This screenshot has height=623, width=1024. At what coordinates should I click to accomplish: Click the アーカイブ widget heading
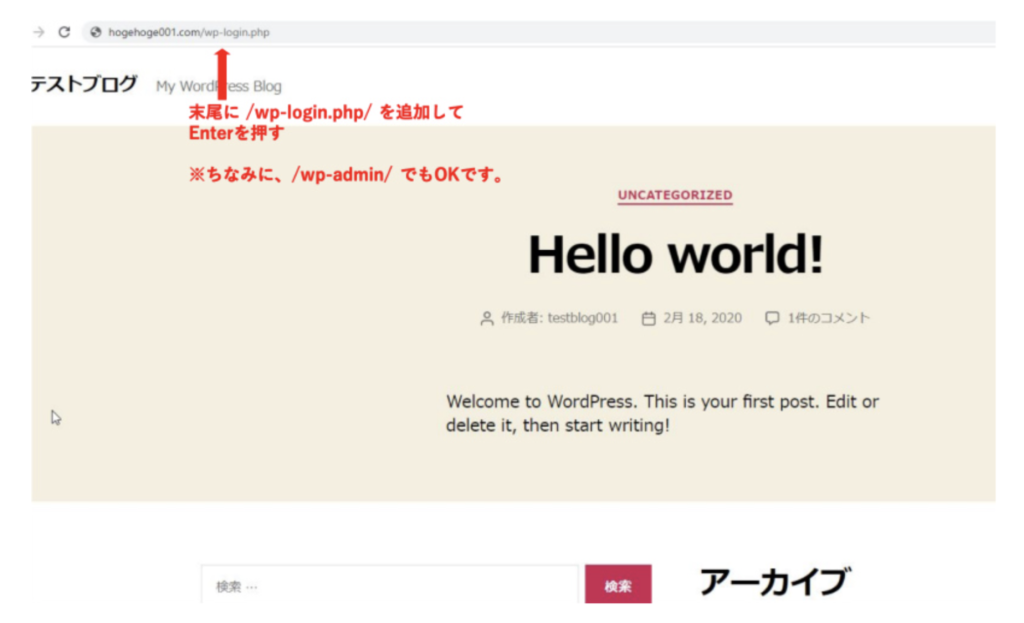tap(775, 582)
